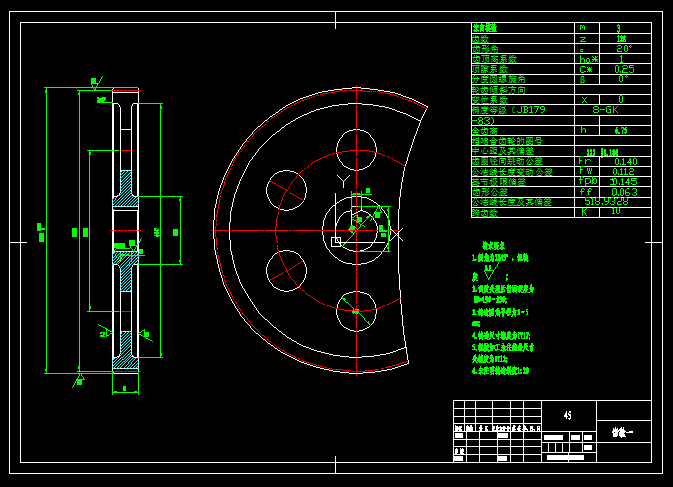673x487 pixels.
Task: Select the top lightening hole circle
Action: [x=356, y=150]
